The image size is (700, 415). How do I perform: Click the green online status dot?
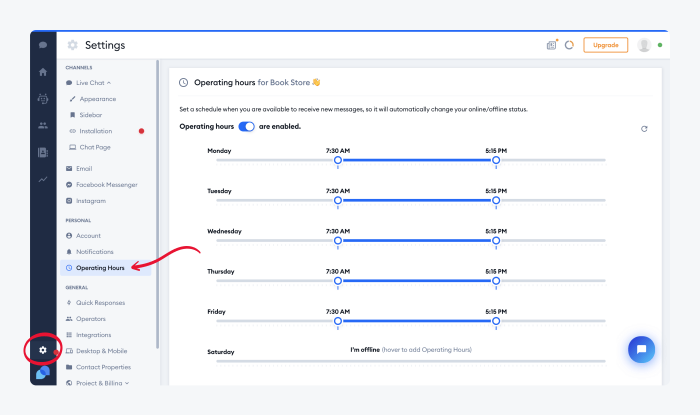pos(660,45)
